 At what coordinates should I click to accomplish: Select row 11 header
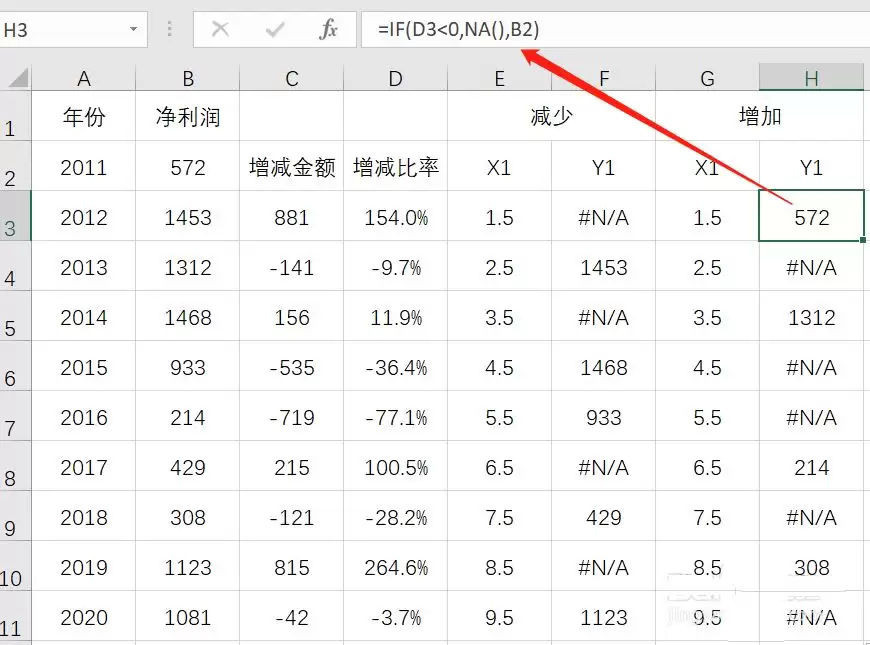[x=16, y=615]
